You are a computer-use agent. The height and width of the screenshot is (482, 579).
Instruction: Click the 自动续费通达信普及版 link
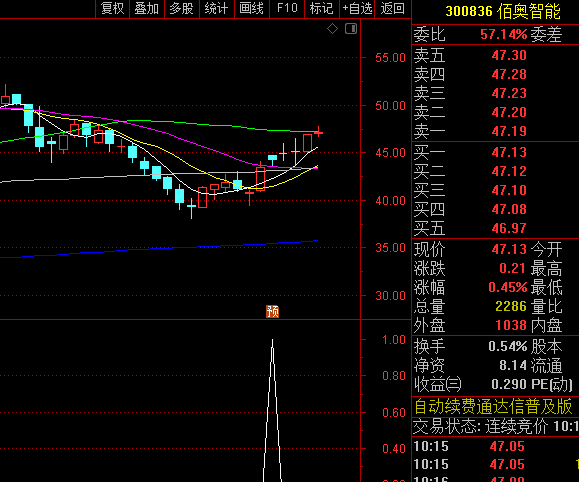point(493,406)
